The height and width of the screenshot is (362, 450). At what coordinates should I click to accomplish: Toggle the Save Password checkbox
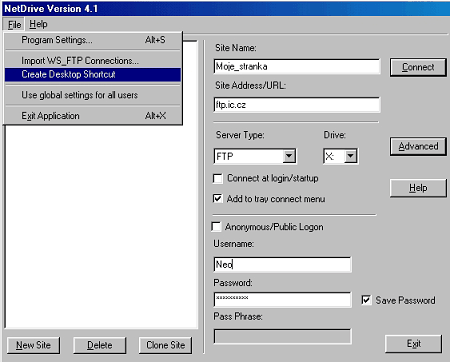(x=366, y=300)
